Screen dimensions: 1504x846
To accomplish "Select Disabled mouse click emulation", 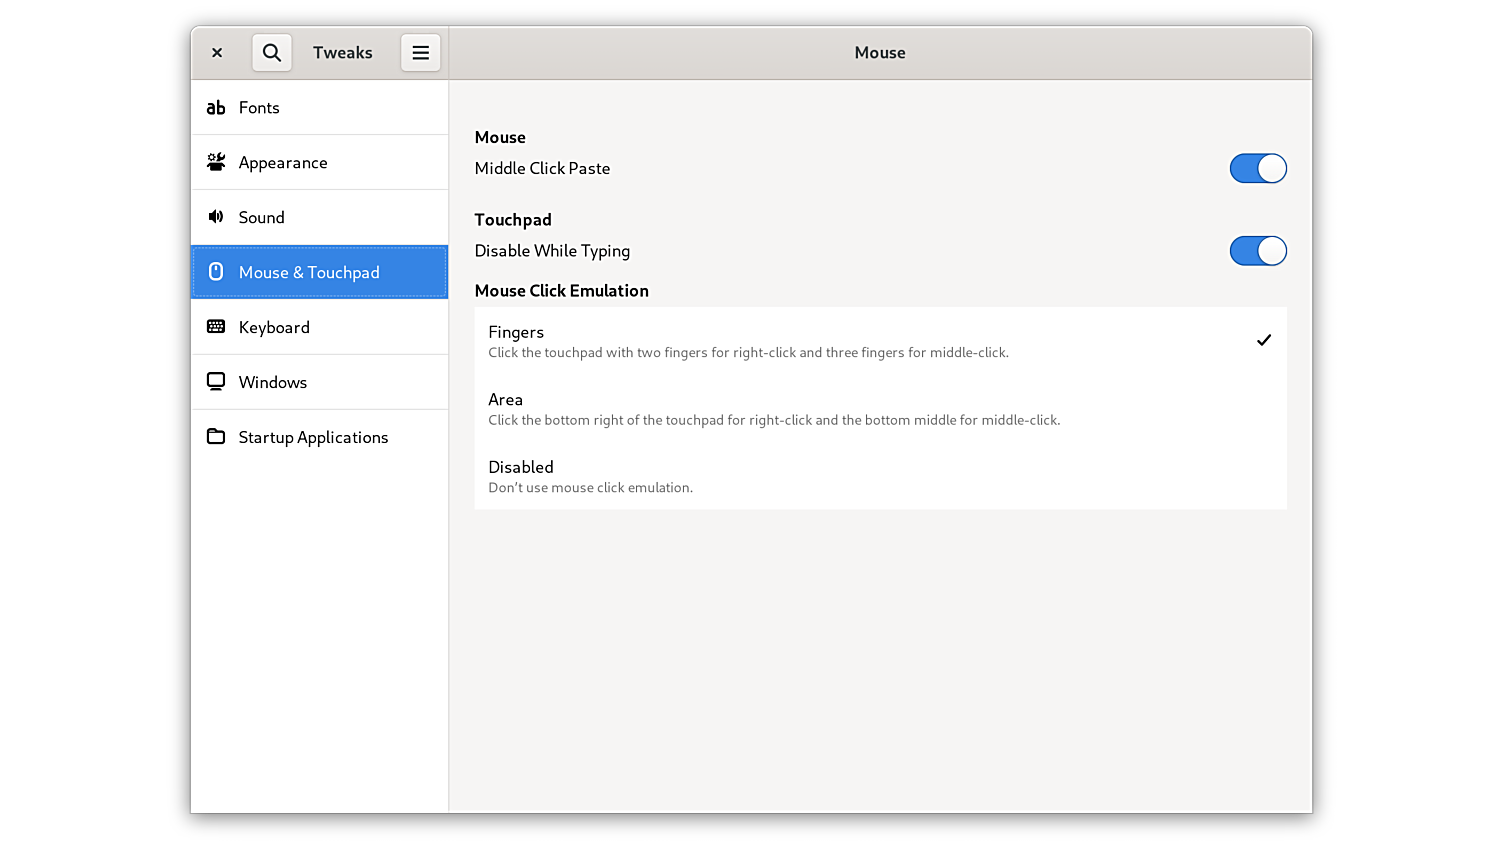I will tap(590, 476).
